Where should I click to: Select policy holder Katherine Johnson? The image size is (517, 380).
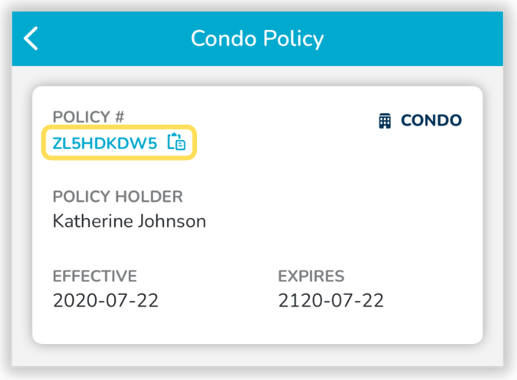pos(129,221)
